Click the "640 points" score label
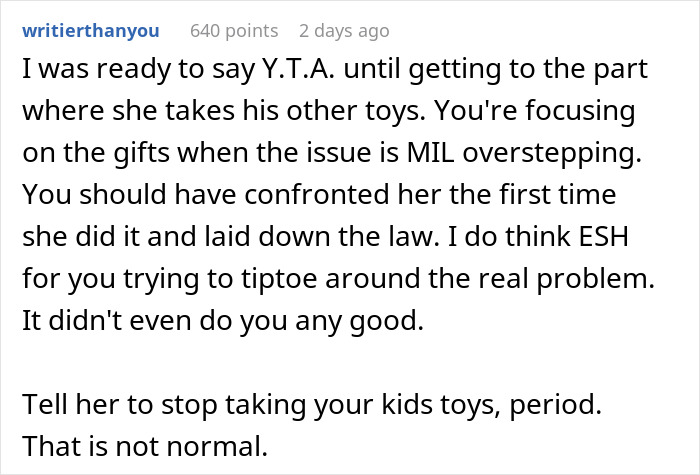The height and width of the screenshot is (475, 700). tap(235, 31)
